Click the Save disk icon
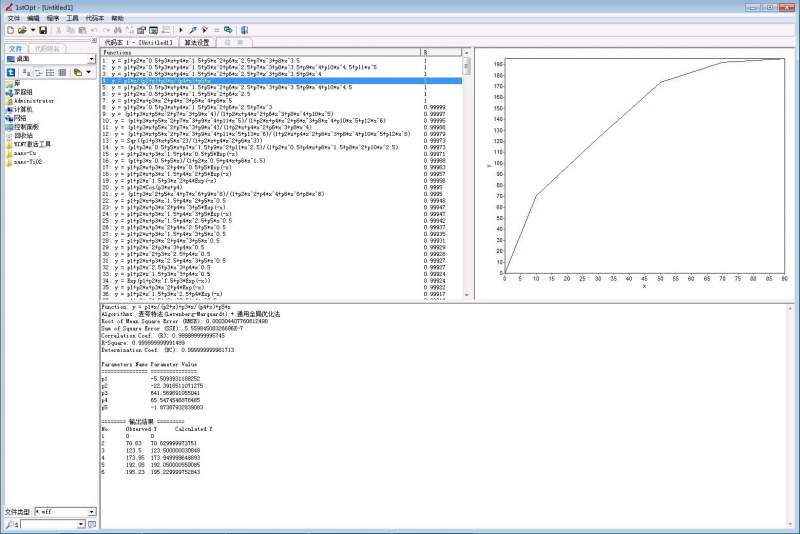This screenshot has height=534, width=800. [43, 31]
